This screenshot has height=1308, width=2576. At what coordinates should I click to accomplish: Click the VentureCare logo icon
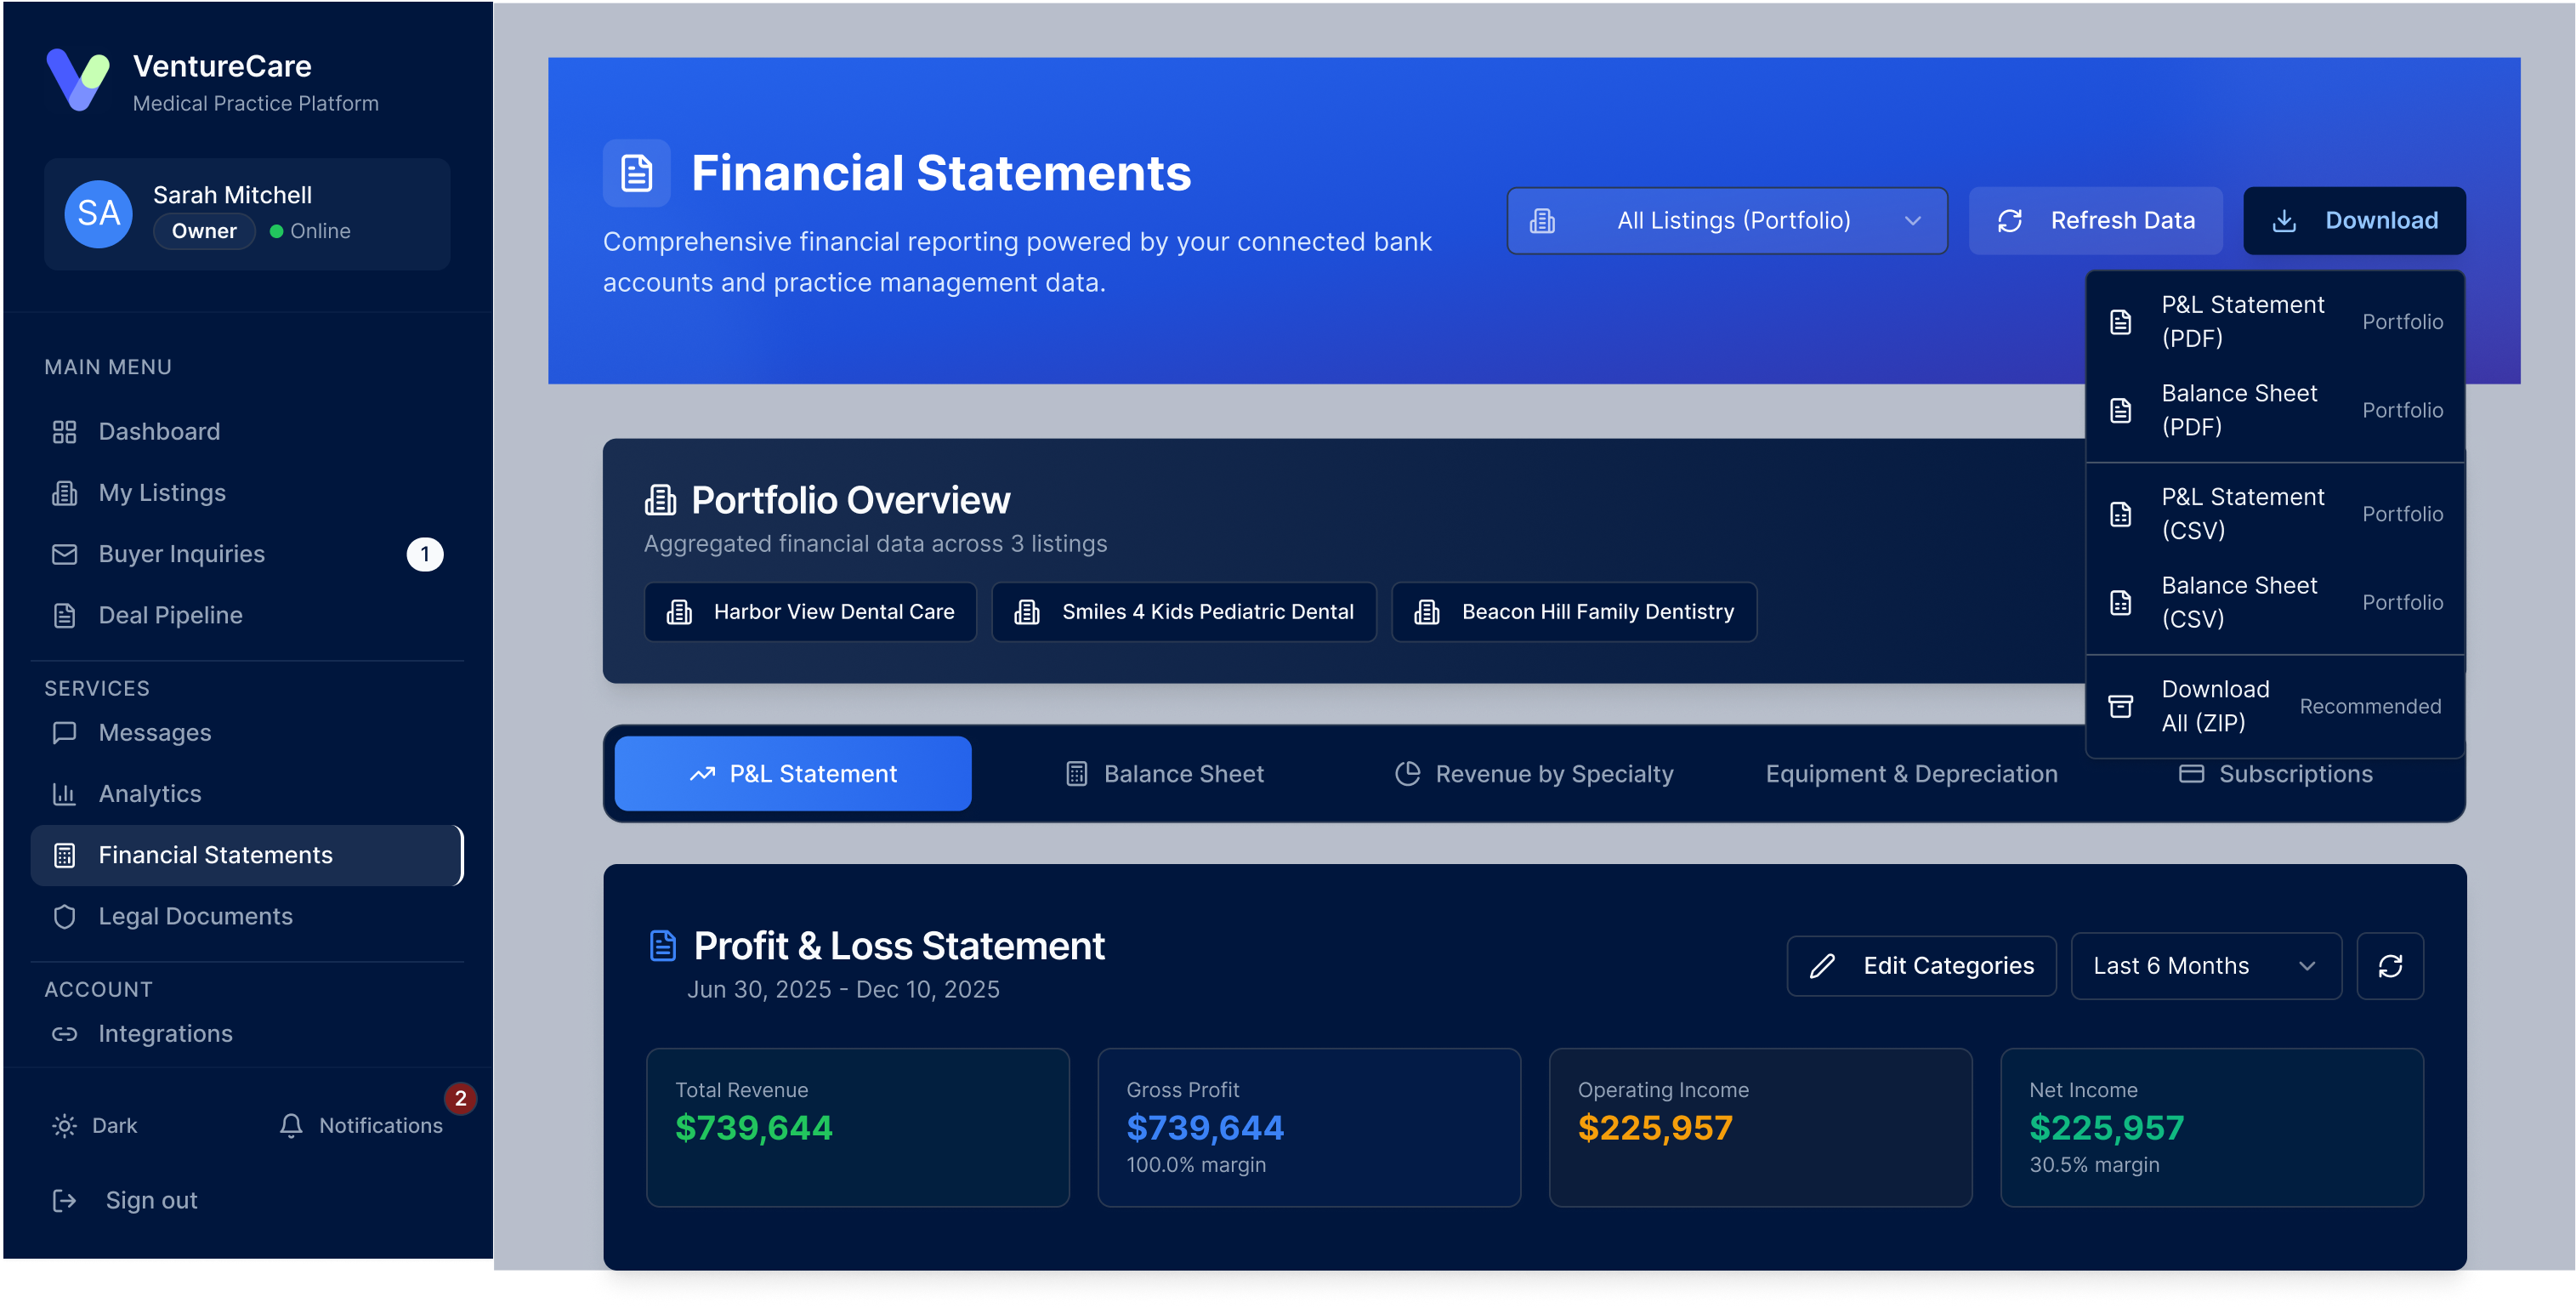tap(78, 80)
